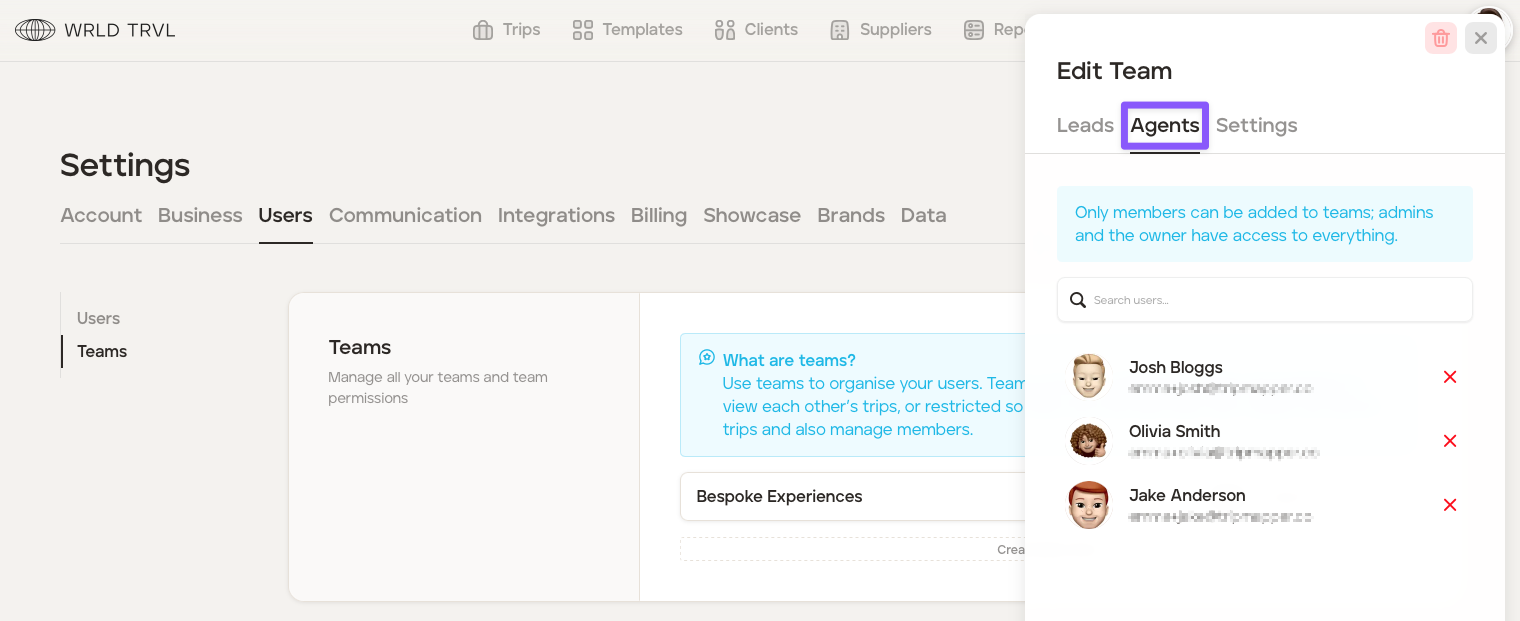Select Users in the left sidebar
The width and height of the screenshot is (1520, 621).
pyautogui.click(x=98, y=318)
